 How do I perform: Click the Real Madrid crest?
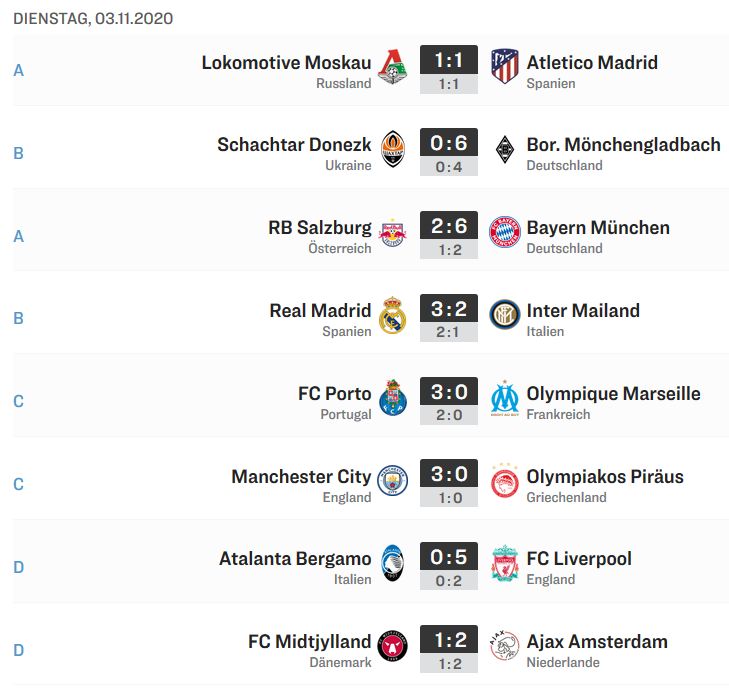coord(392,315)
